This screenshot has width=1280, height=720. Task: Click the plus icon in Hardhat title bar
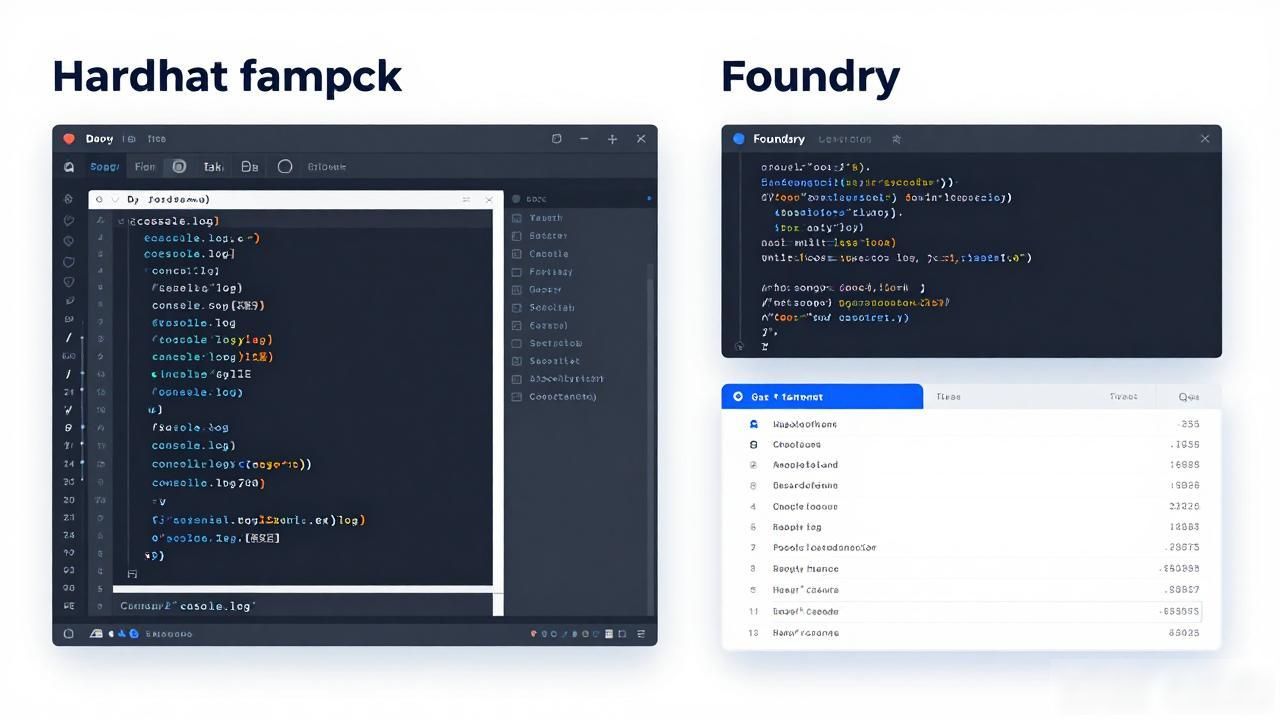[612, 139]
